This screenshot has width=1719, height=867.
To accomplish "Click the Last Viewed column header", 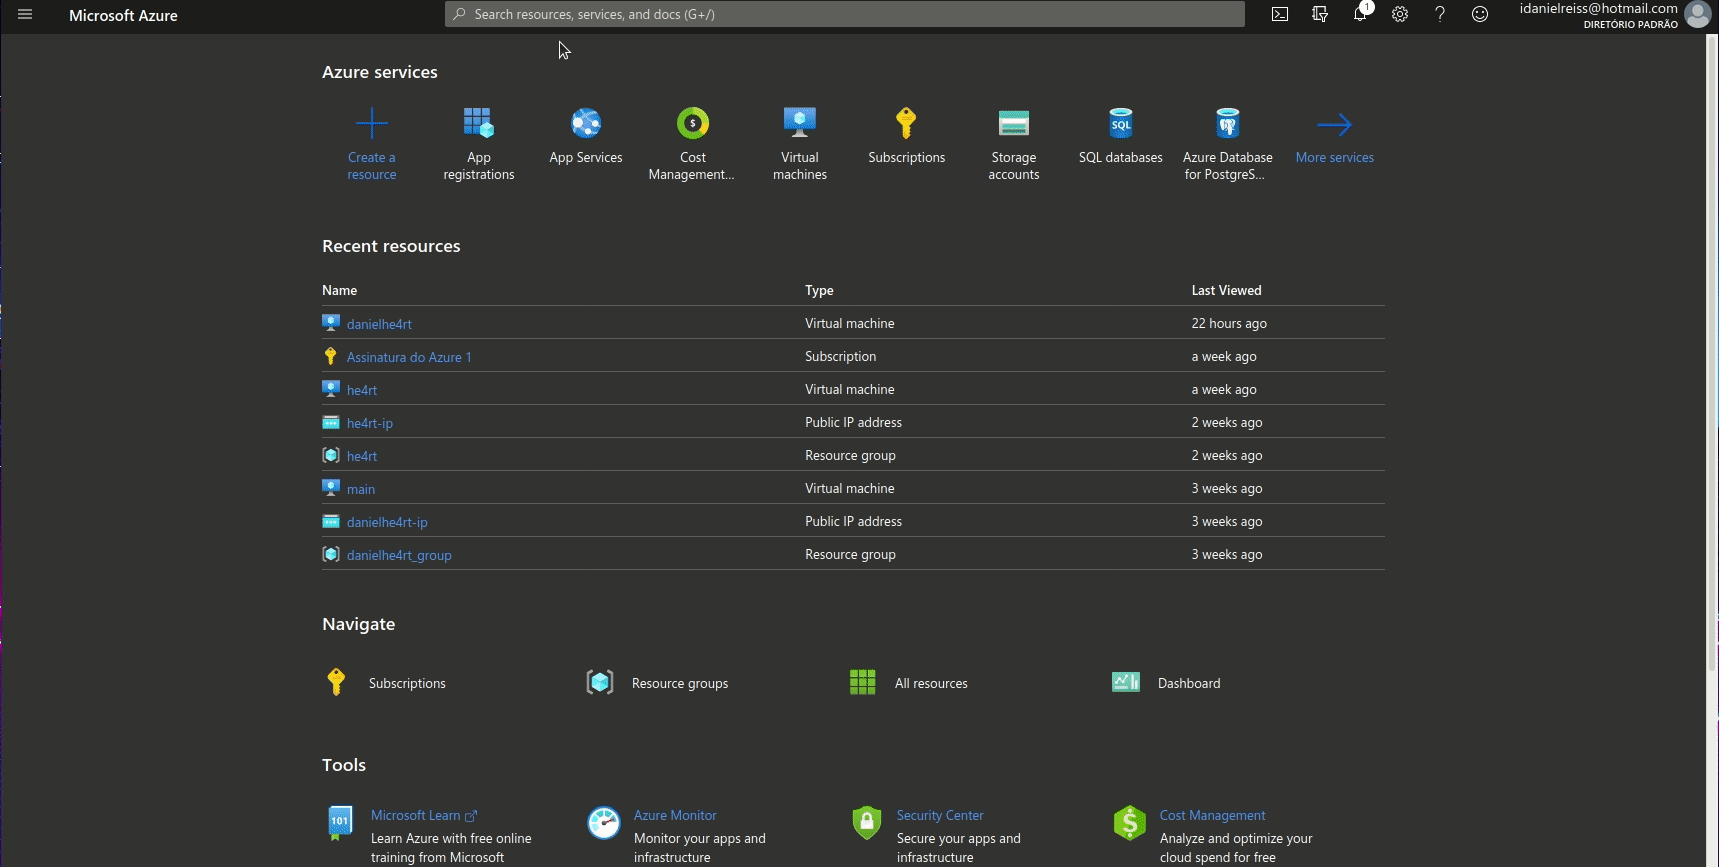I will [1226, 290].
